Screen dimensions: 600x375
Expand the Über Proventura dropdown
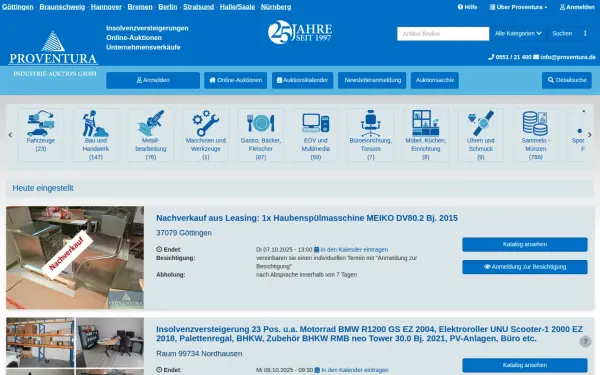pyautogui.click(x=518, y=7)
